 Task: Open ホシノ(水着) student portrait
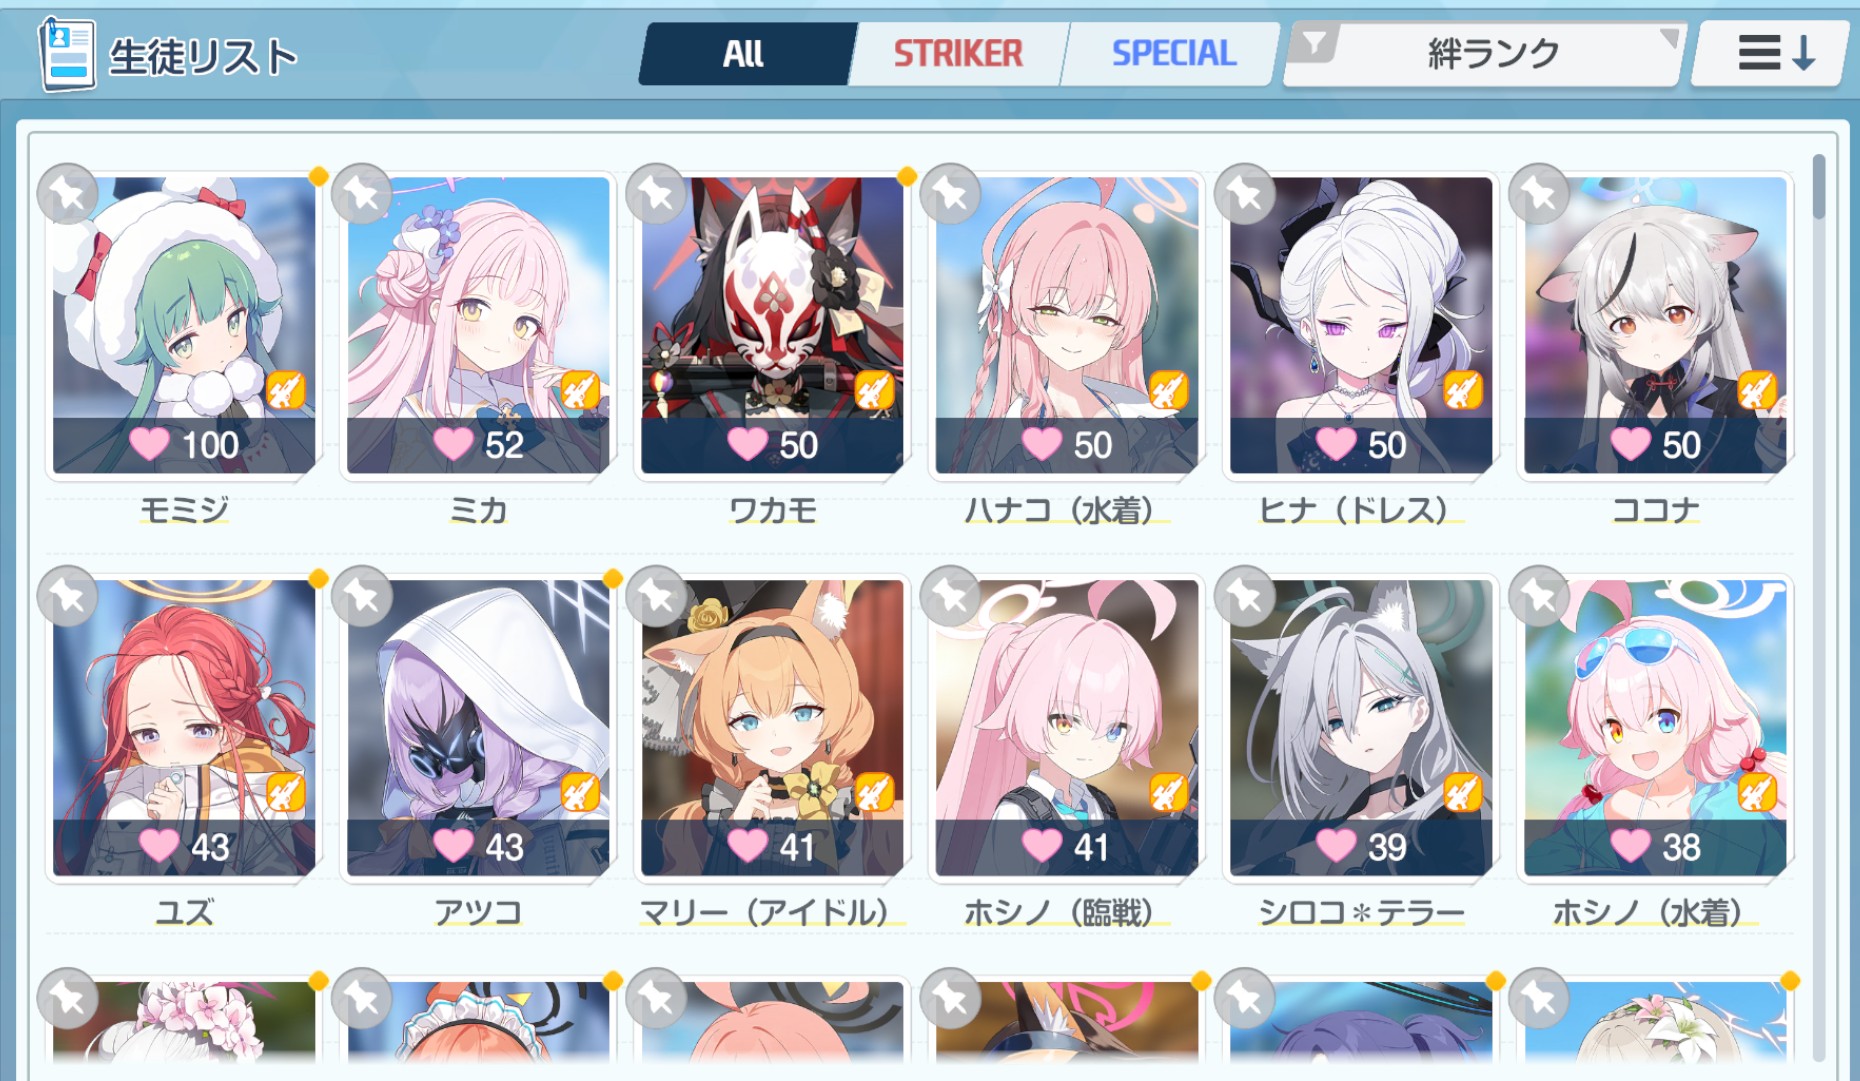pos(1655,727)
